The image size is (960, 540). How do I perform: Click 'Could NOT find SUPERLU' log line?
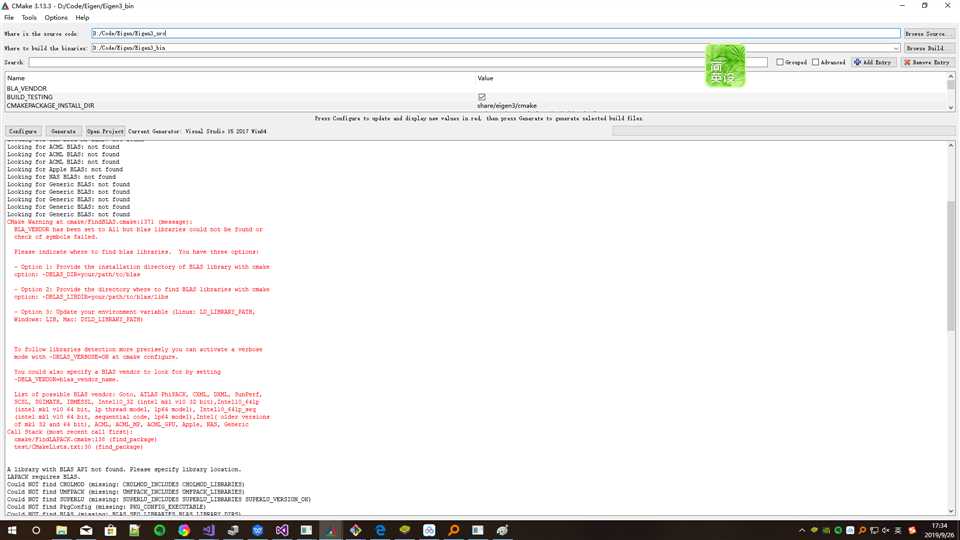point(159,499)
